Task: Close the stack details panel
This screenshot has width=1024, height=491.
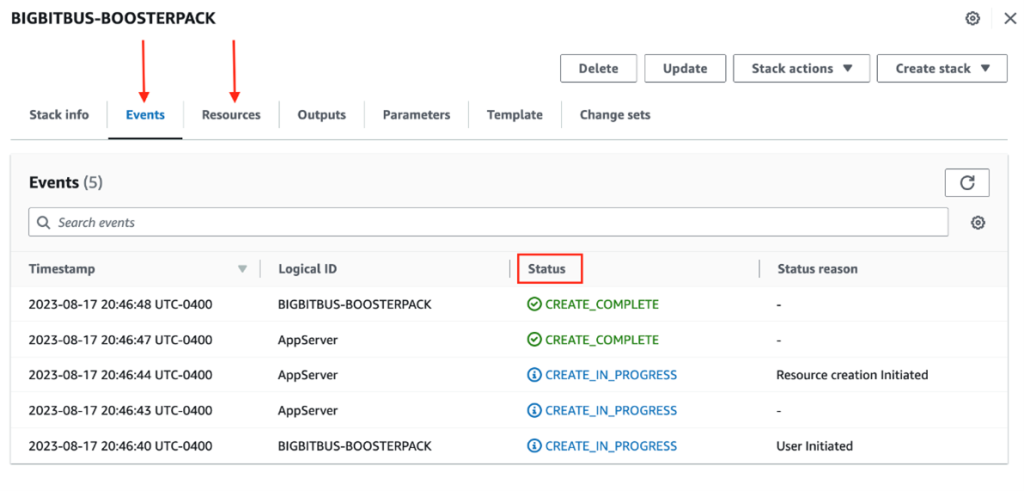Action: [x=1009, y=19]
